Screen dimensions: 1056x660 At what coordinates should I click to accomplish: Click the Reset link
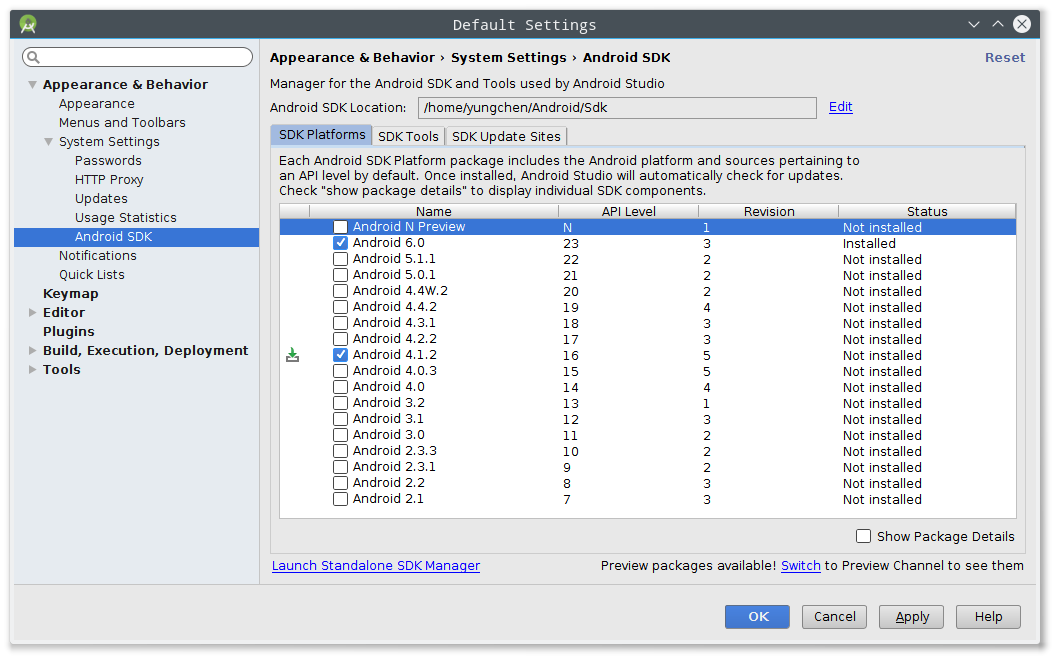1005,58
